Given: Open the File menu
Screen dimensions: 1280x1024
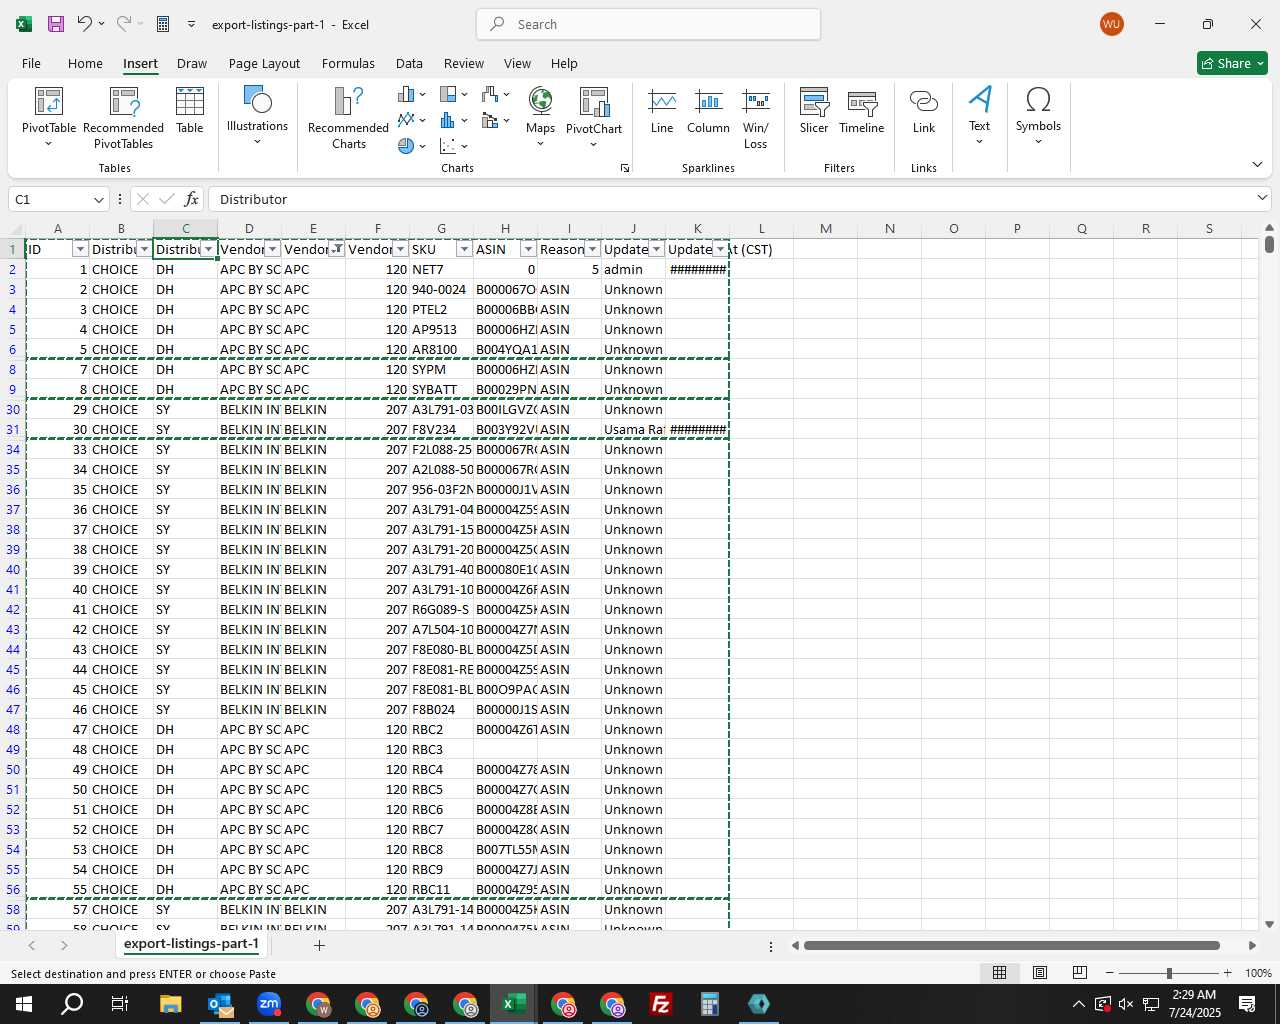Looking at the screenshot, I should [x=31, y=63].
